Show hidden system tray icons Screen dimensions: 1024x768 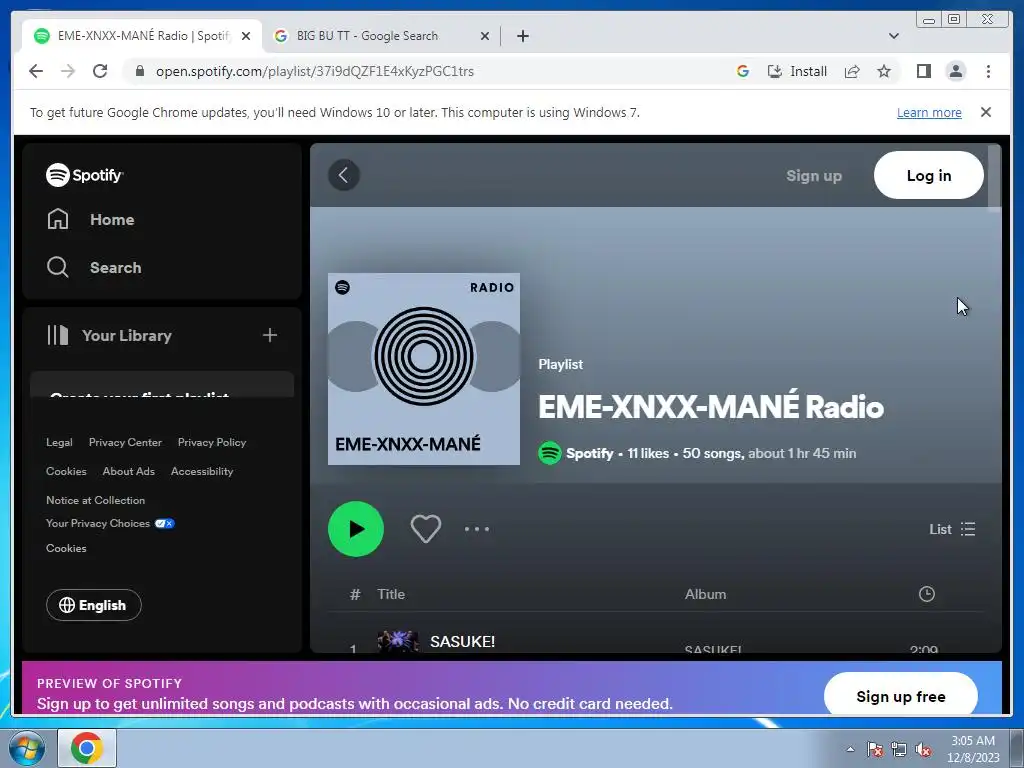(850, 749)
